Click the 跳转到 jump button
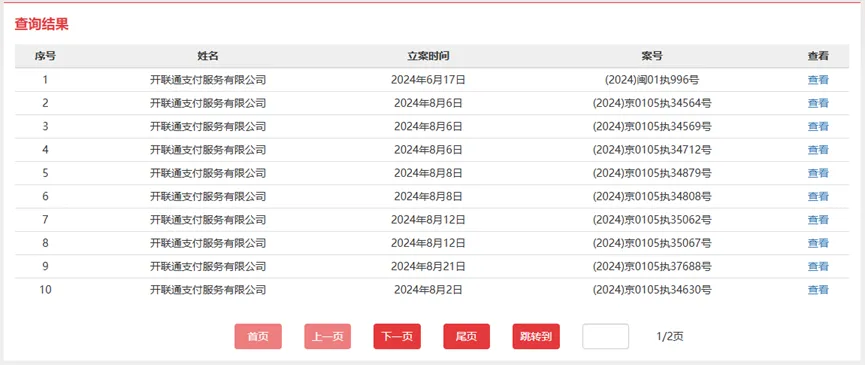Viewport: 865px width, 365px height. point(536,336)
